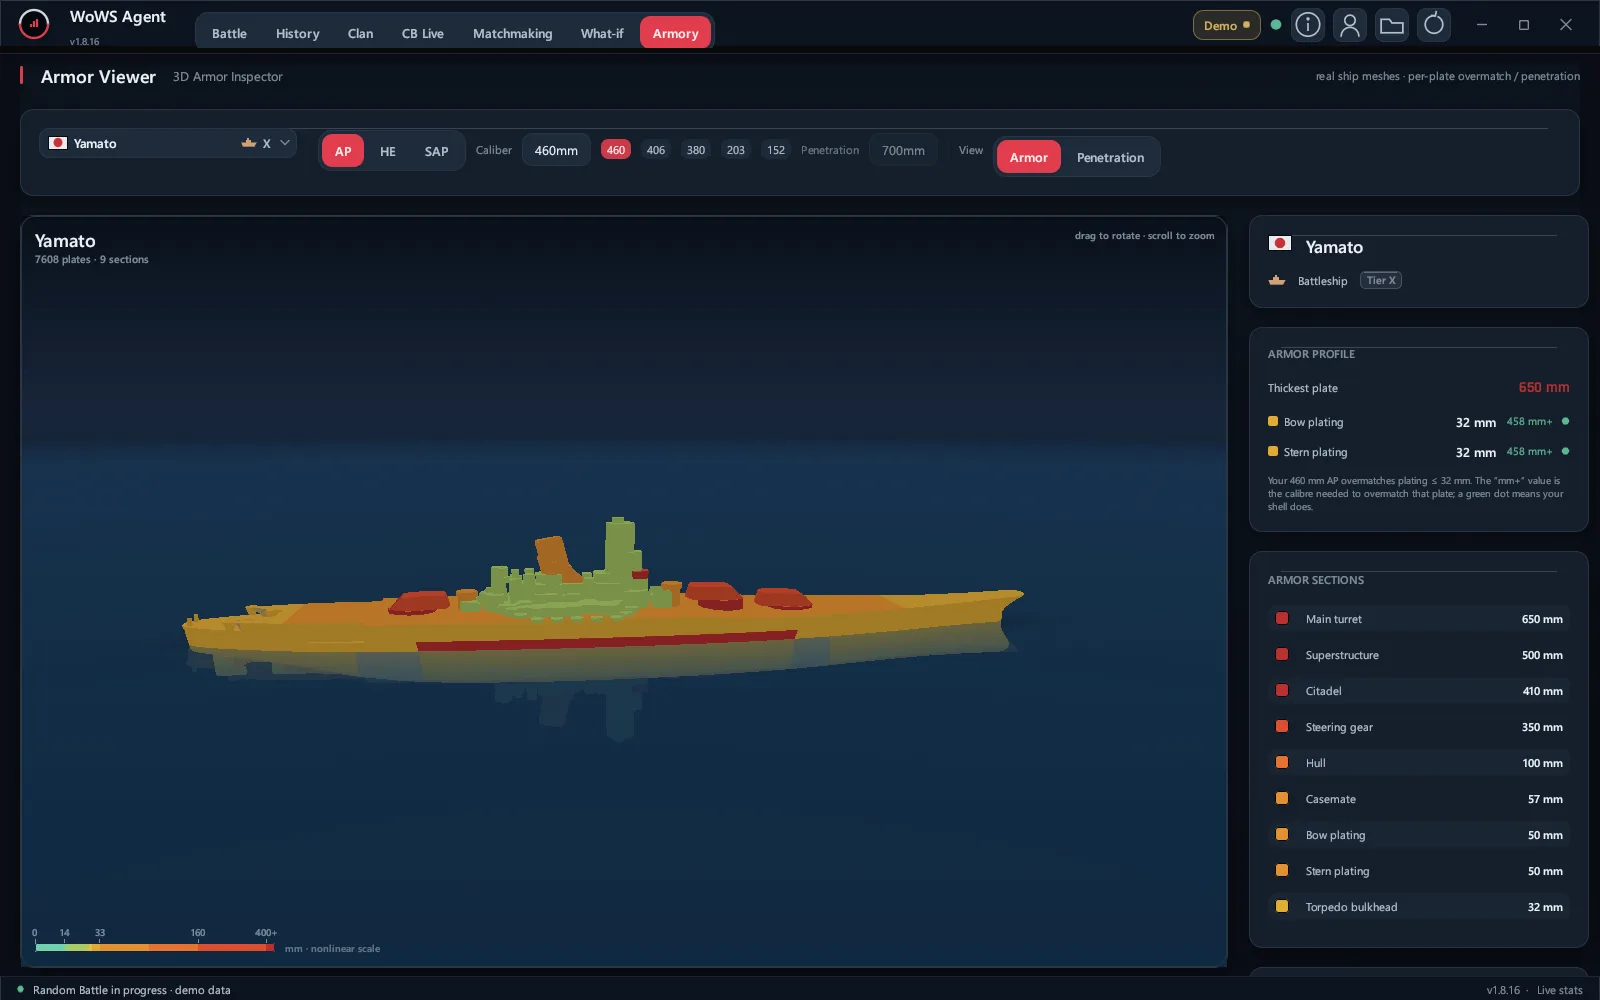Click the green overmatch dot for Bow plating
The image size is (1600, 1000).
pyautogui.click(x=1565, y=421)
